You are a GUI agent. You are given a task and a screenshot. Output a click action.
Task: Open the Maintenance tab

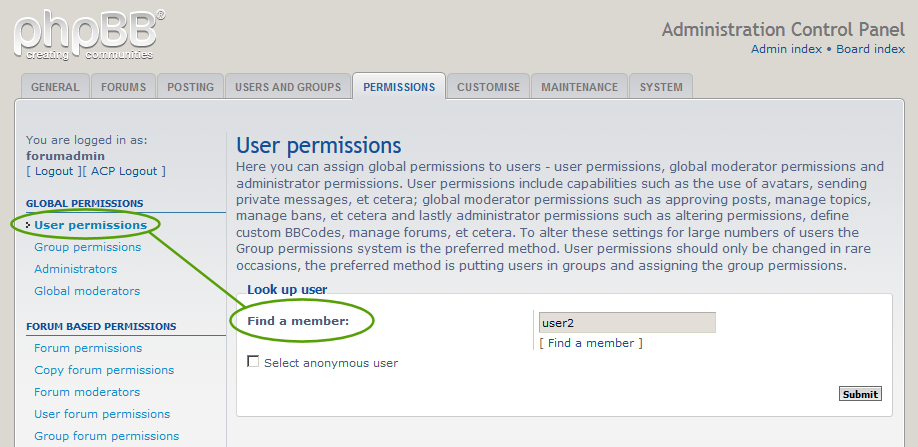pyautogui.click(x=579, y=87)
